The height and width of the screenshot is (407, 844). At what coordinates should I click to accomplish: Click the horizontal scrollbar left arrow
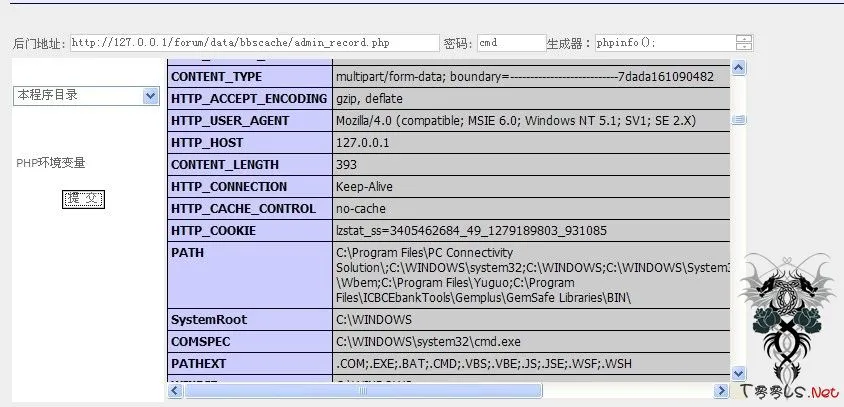click(x=175, y=391)
